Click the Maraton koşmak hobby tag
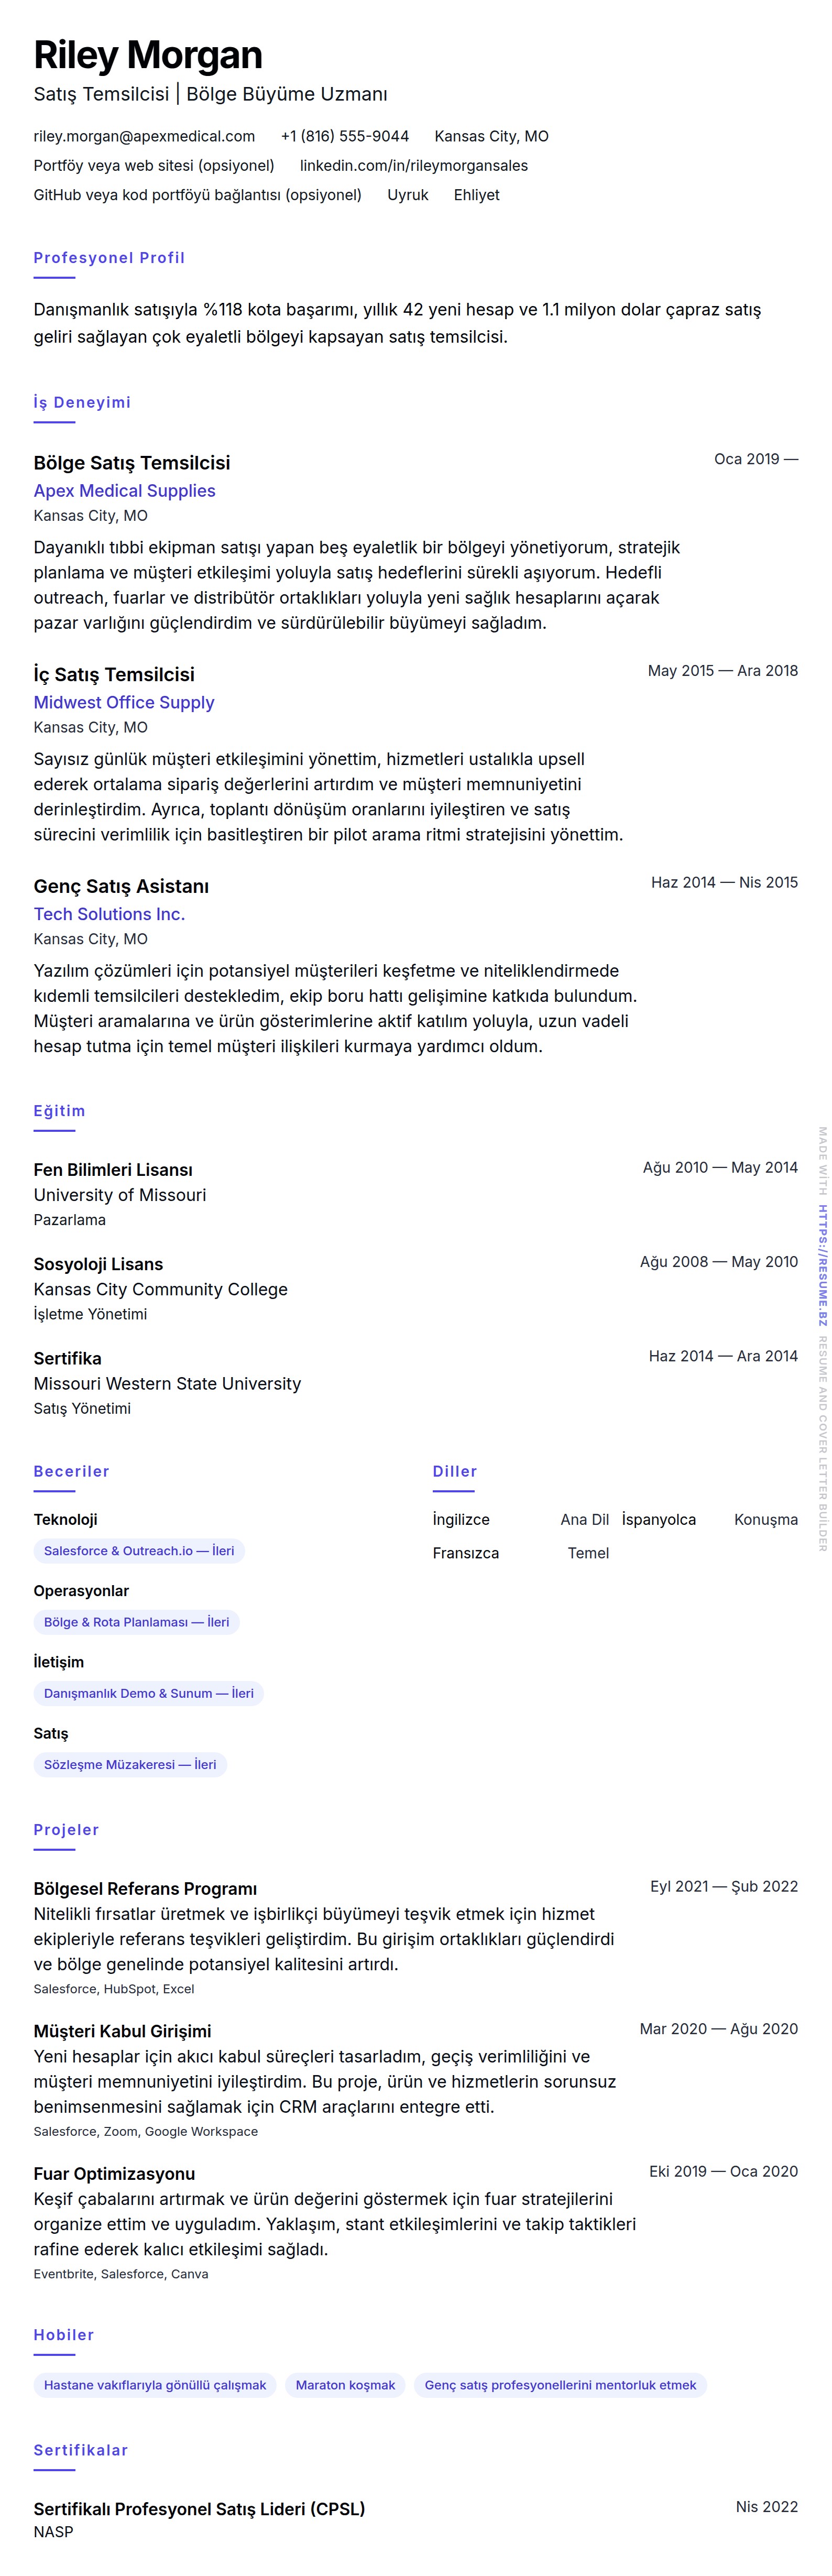The height and width of the screenshot is (2576, 832). click(345, 2385)
